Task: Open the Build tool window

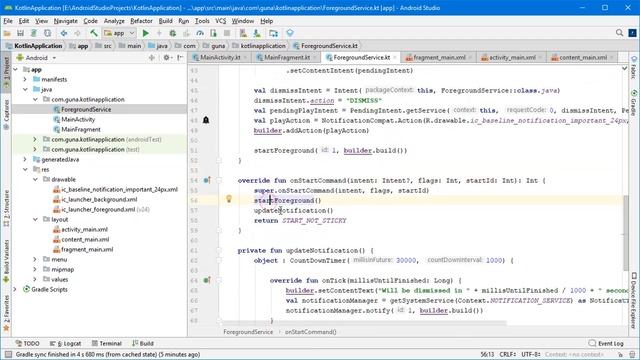Action: pos(143,343)
